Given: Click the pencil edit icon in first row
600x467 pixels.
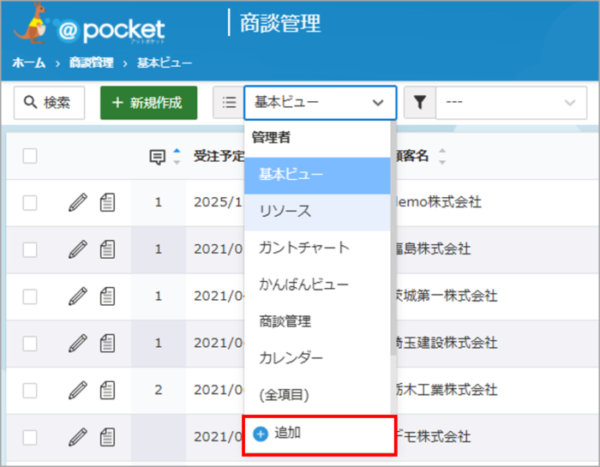Looking at the screenshot, I should coord(78,203).
